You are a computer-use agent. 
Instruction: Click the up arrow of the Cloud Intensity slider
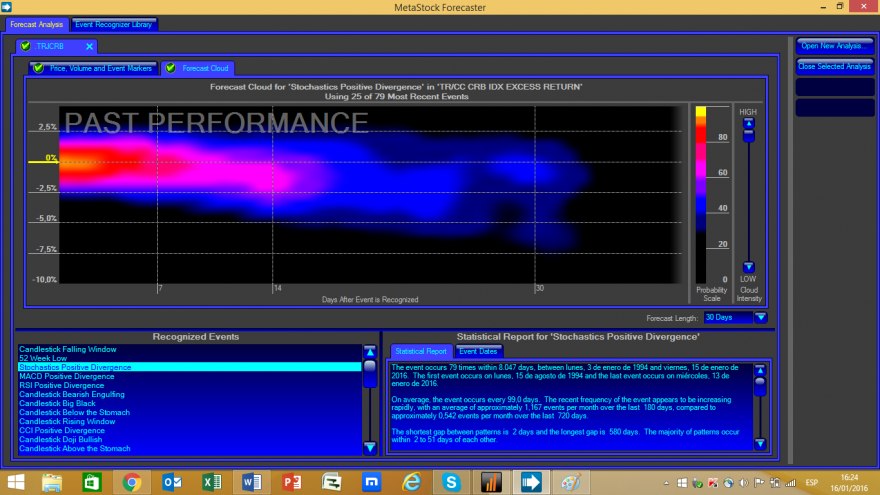coord(748,123)
